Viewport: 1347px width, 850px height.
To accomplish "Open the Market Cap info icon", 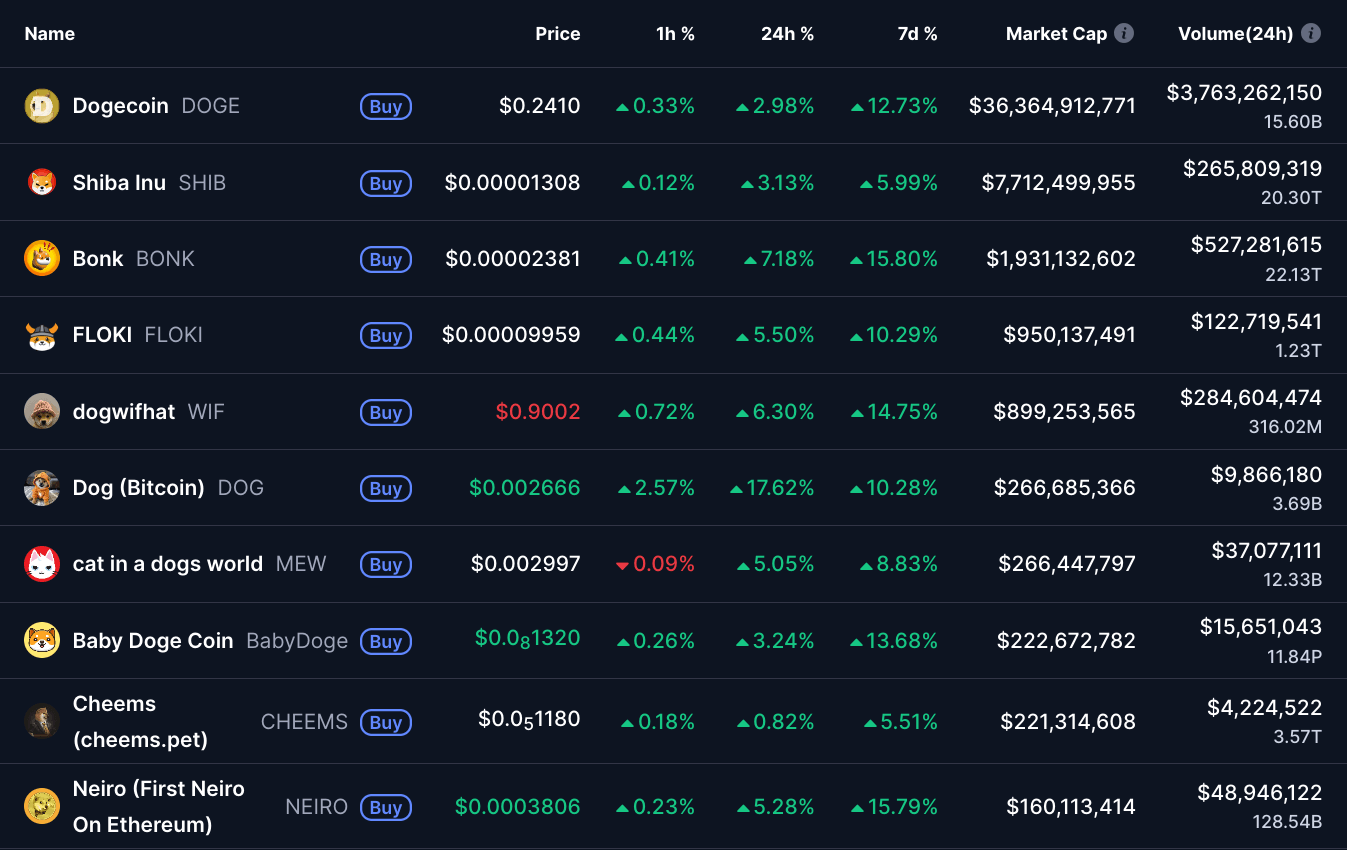I will pyautogui.click(x=1124, y=33).
